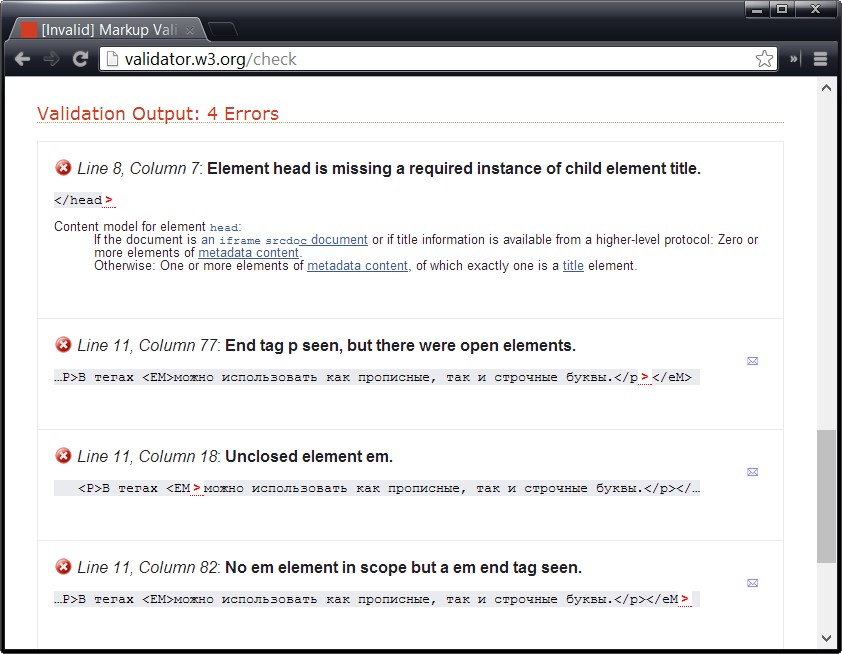Click the envelope icon for Line 11, Column 82 error
842x654 pixels.
752,583
